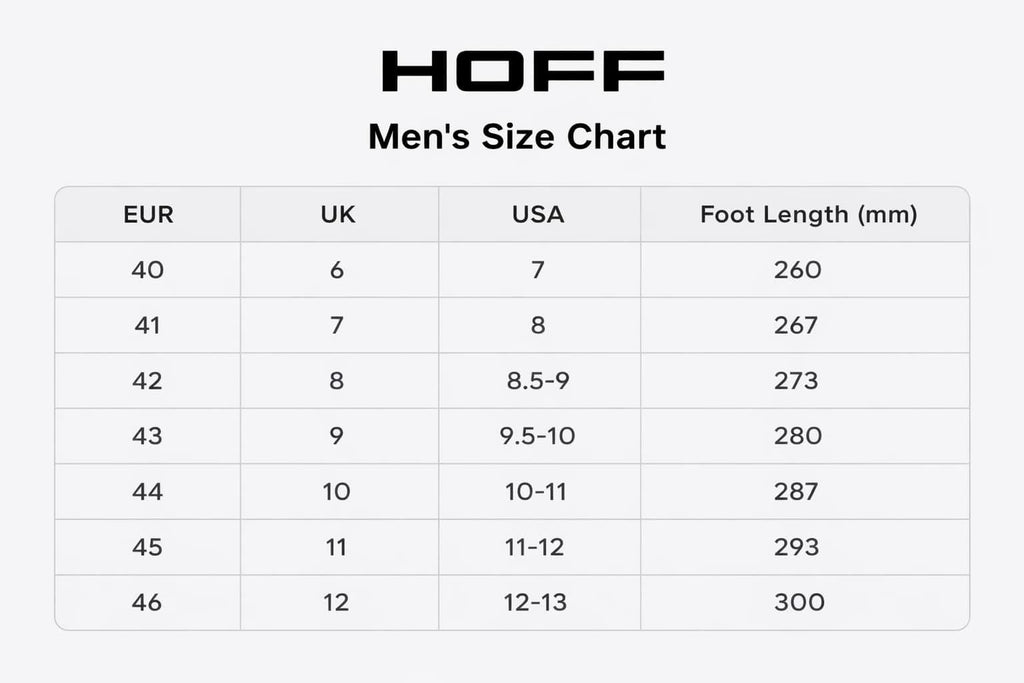Screen dimensions: 1024x683
Task: Select UK size 9 cell
Action: 337,436
